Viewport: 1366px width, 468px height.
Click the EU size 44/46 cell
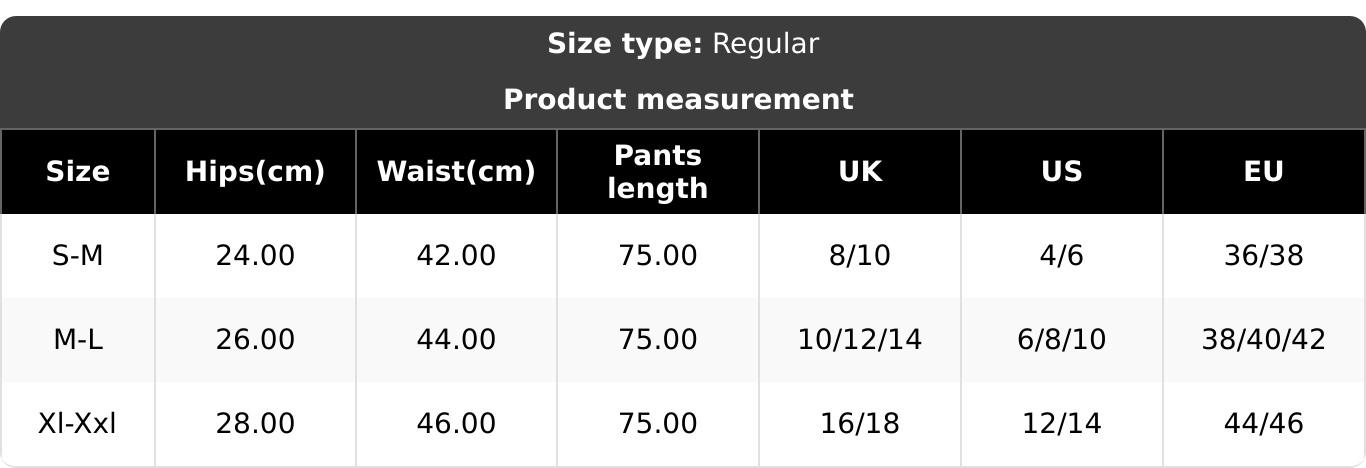click(x=1264, y=424)
